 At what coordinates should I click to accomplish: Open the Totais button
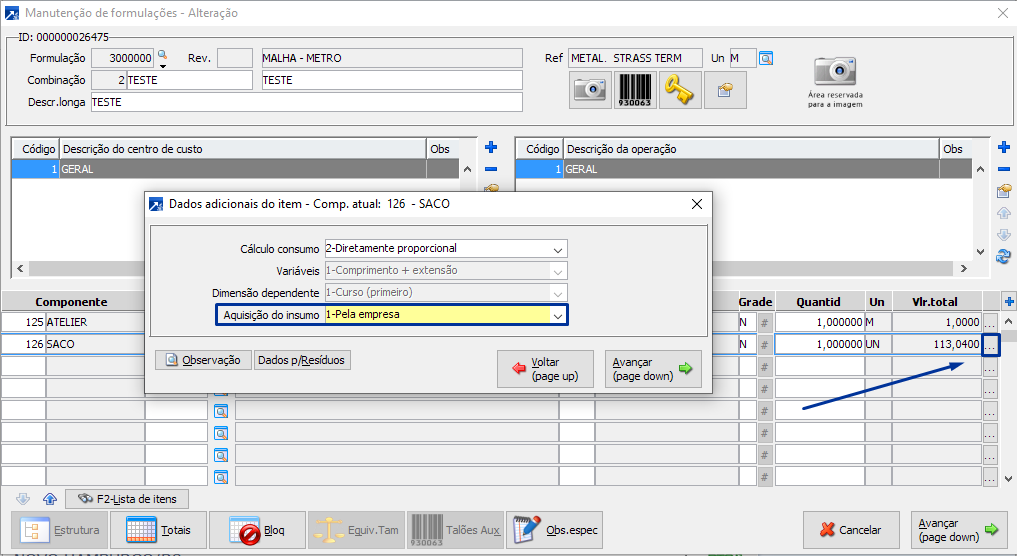point(159,530)
